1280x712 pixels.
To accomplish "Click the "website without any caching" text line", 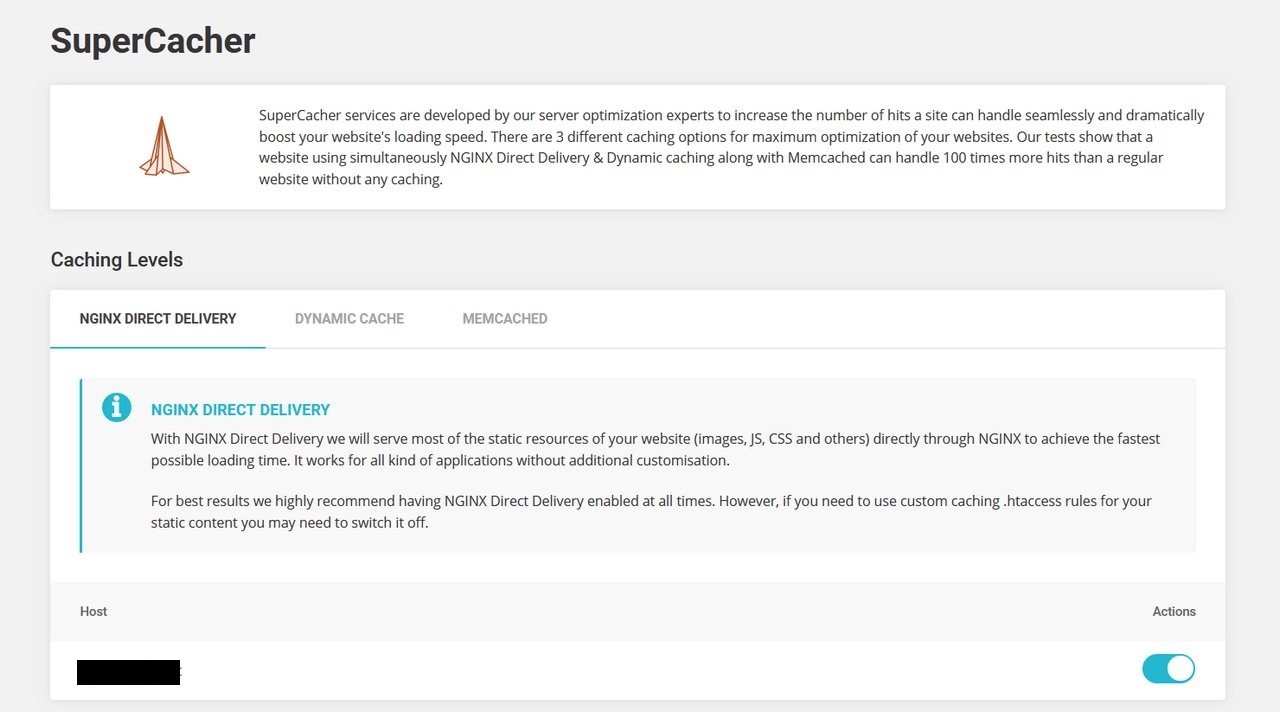I will 350,180.
